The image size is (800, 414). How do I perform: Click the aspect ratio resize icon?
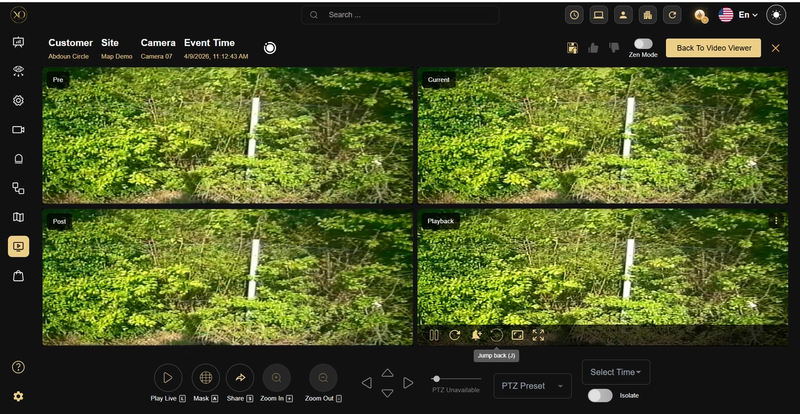click(x=517, y=335)
